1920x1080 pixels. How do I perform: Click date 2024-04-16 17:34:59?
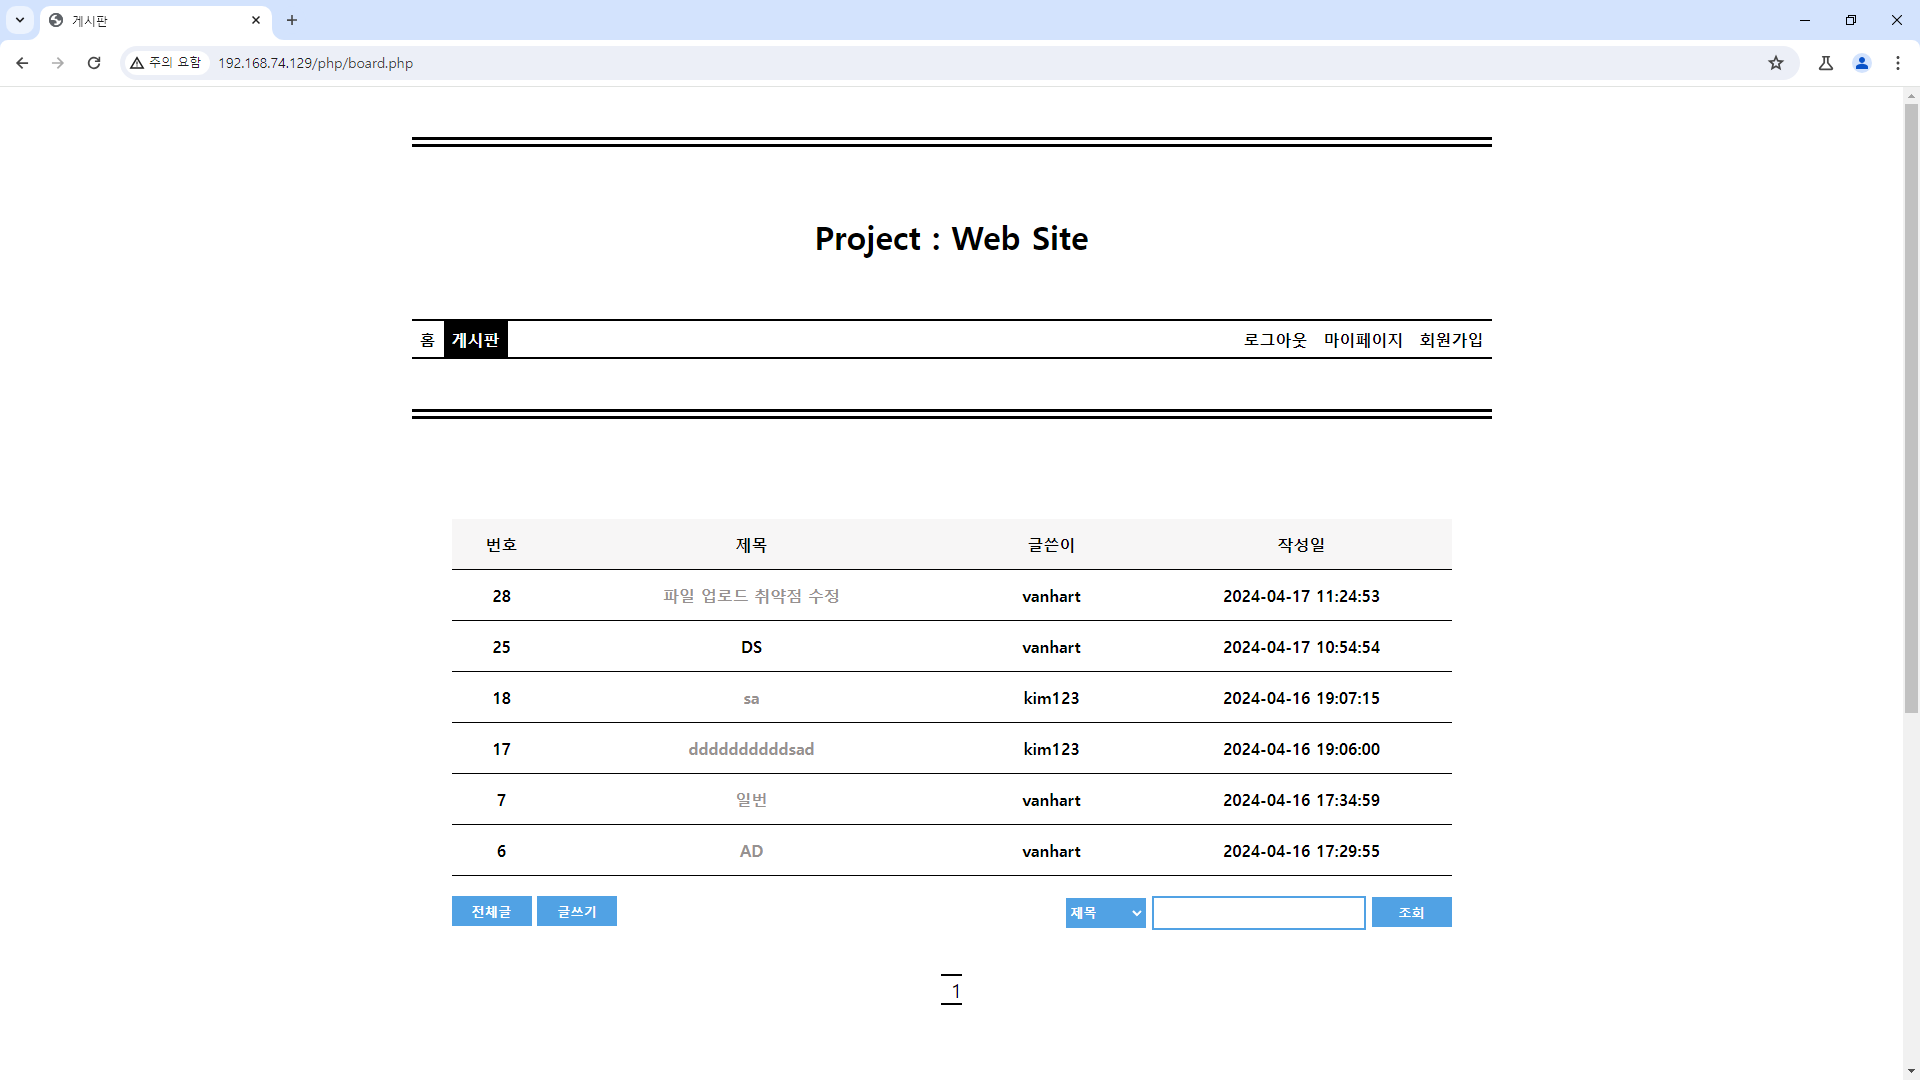point(1301,800)
